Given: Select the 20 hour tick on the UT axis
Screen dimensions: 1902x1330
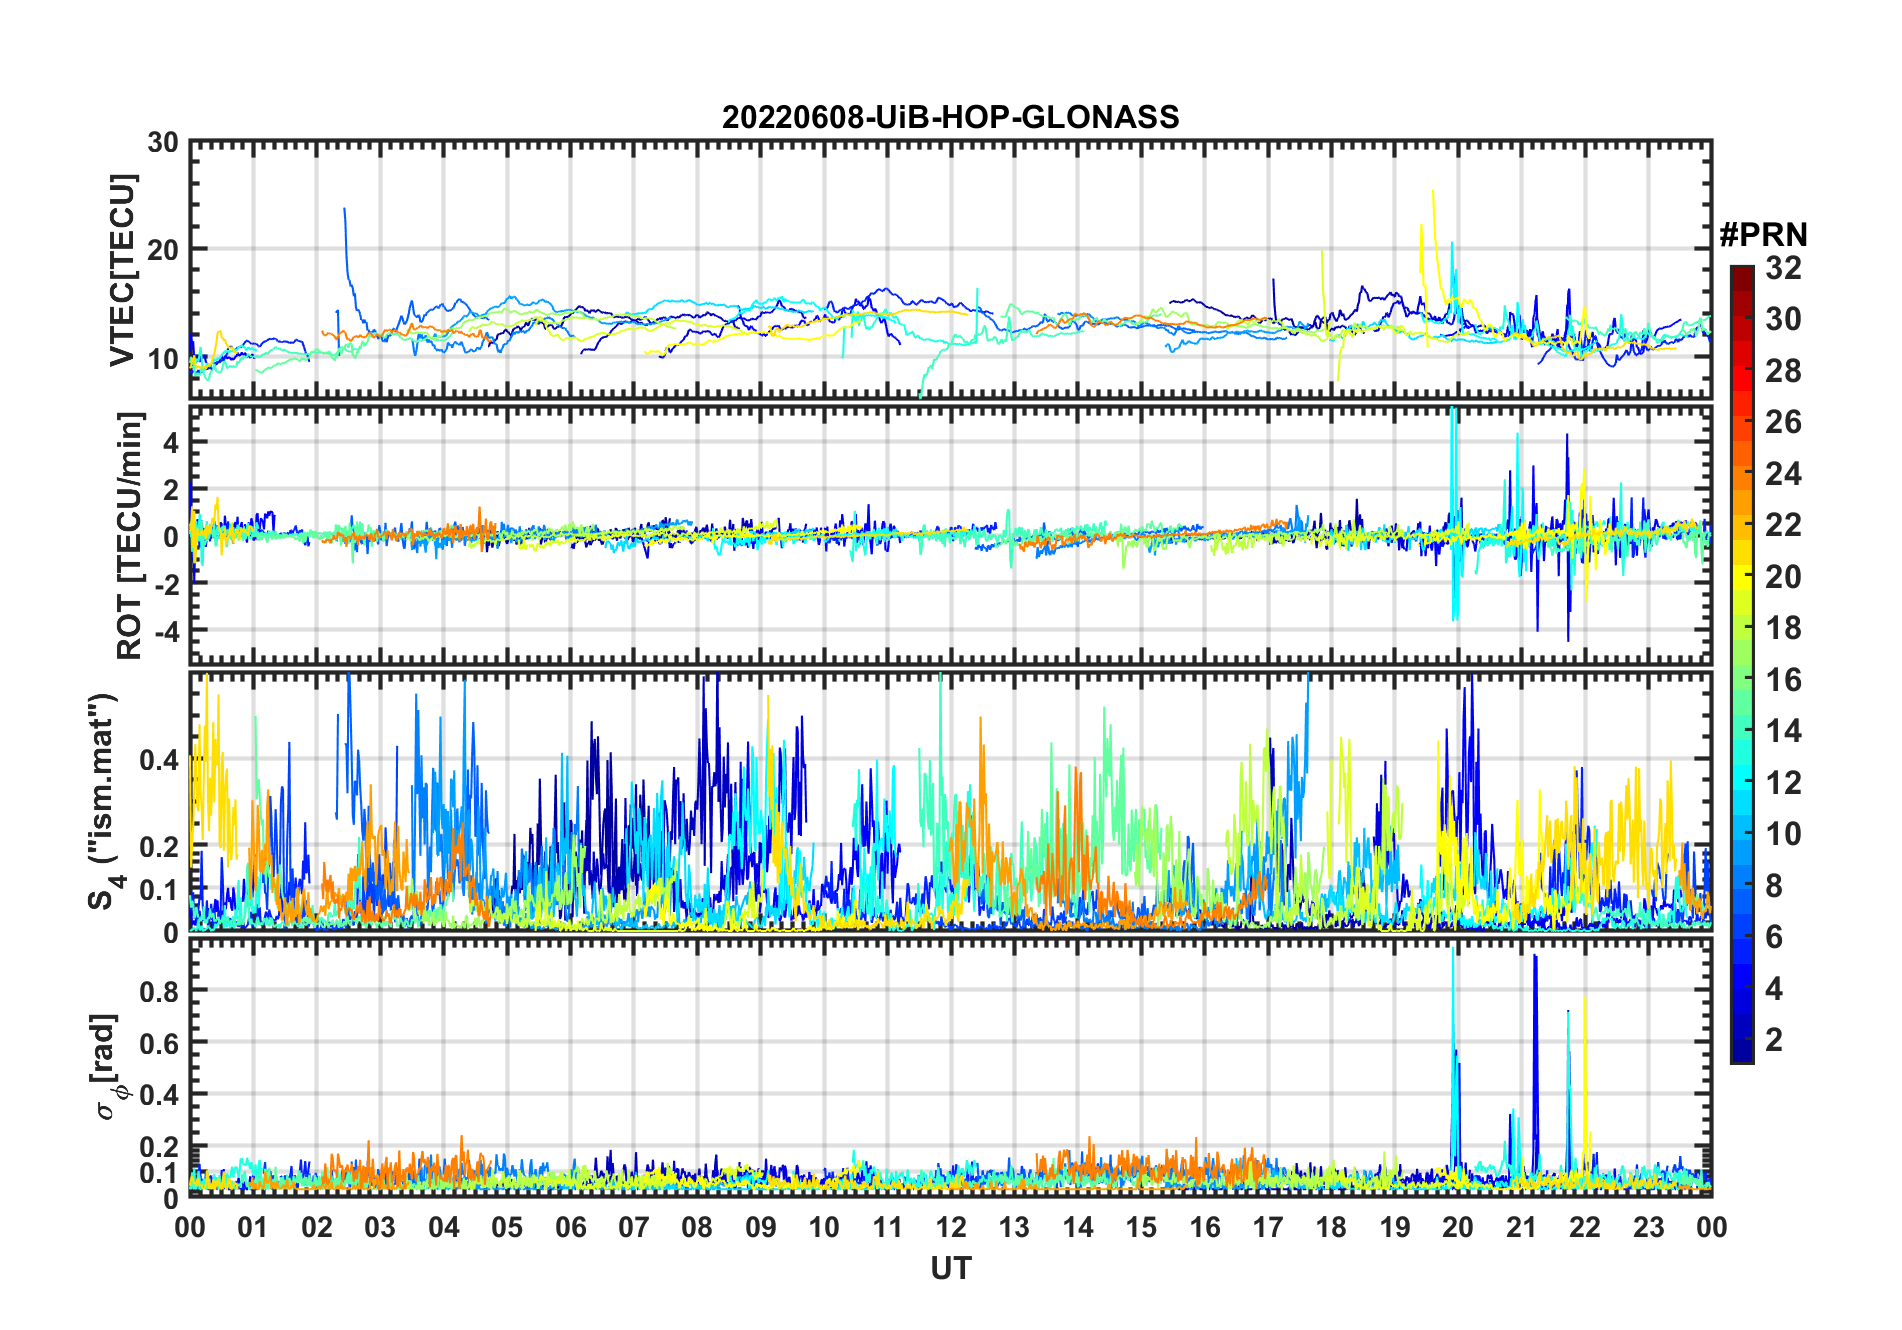Looking at the screenshot, I should coord(1458,1227).
